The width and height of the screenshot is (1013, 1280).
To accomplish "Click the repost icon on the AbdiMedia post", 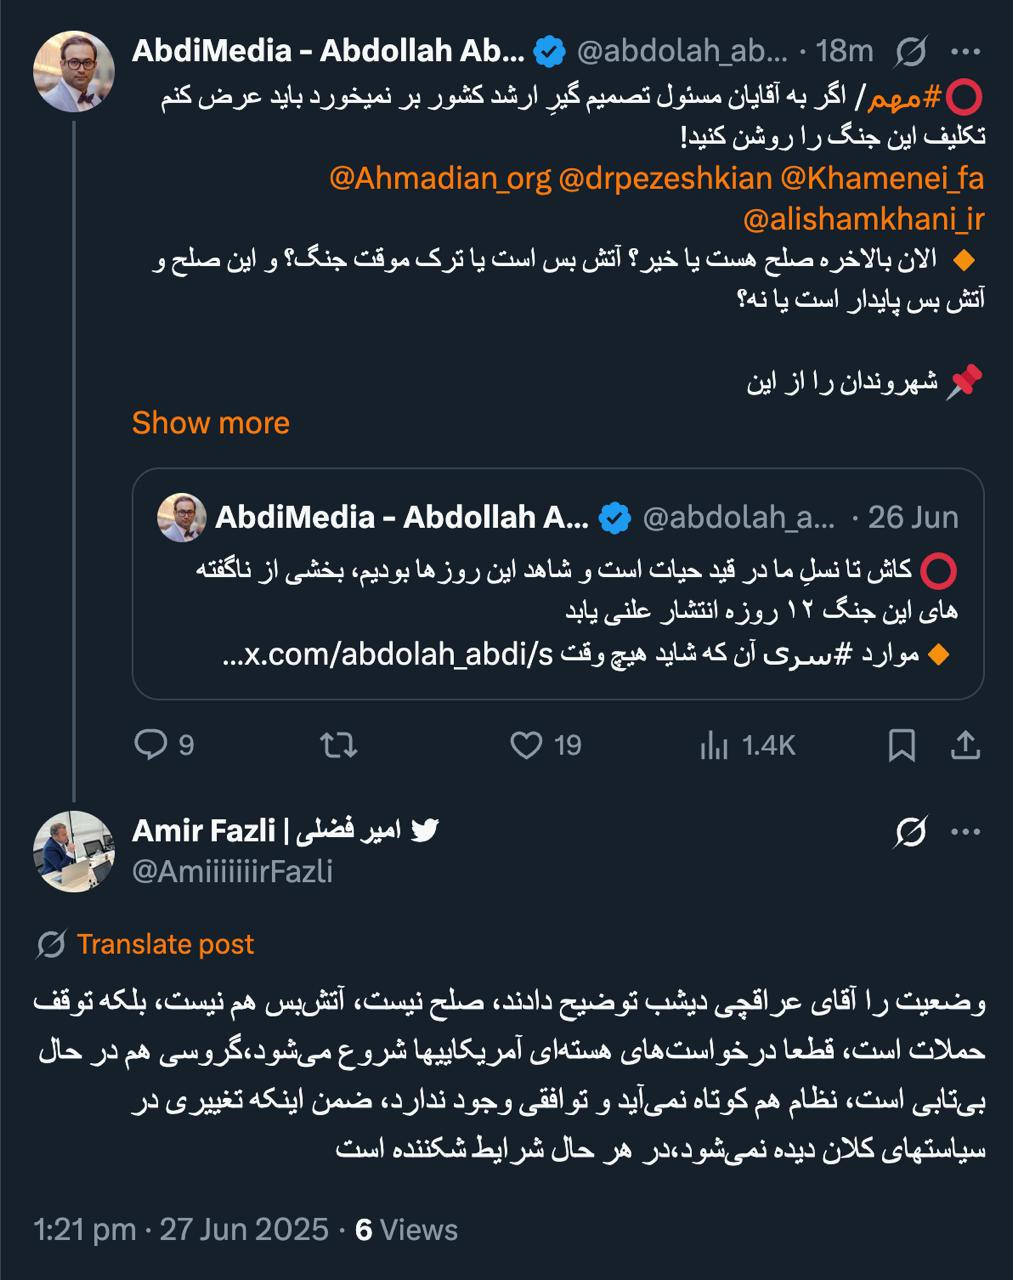I will tap(338, 745).
